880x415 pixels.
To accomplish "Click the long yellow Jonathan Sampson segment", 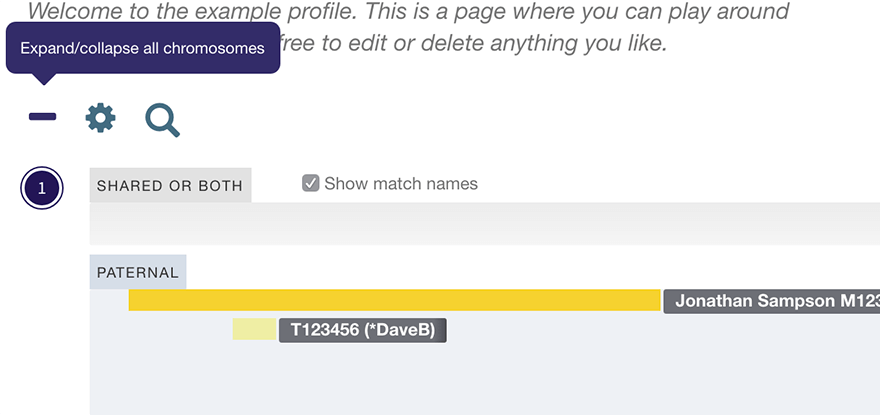I will click(x=394, y=300).
